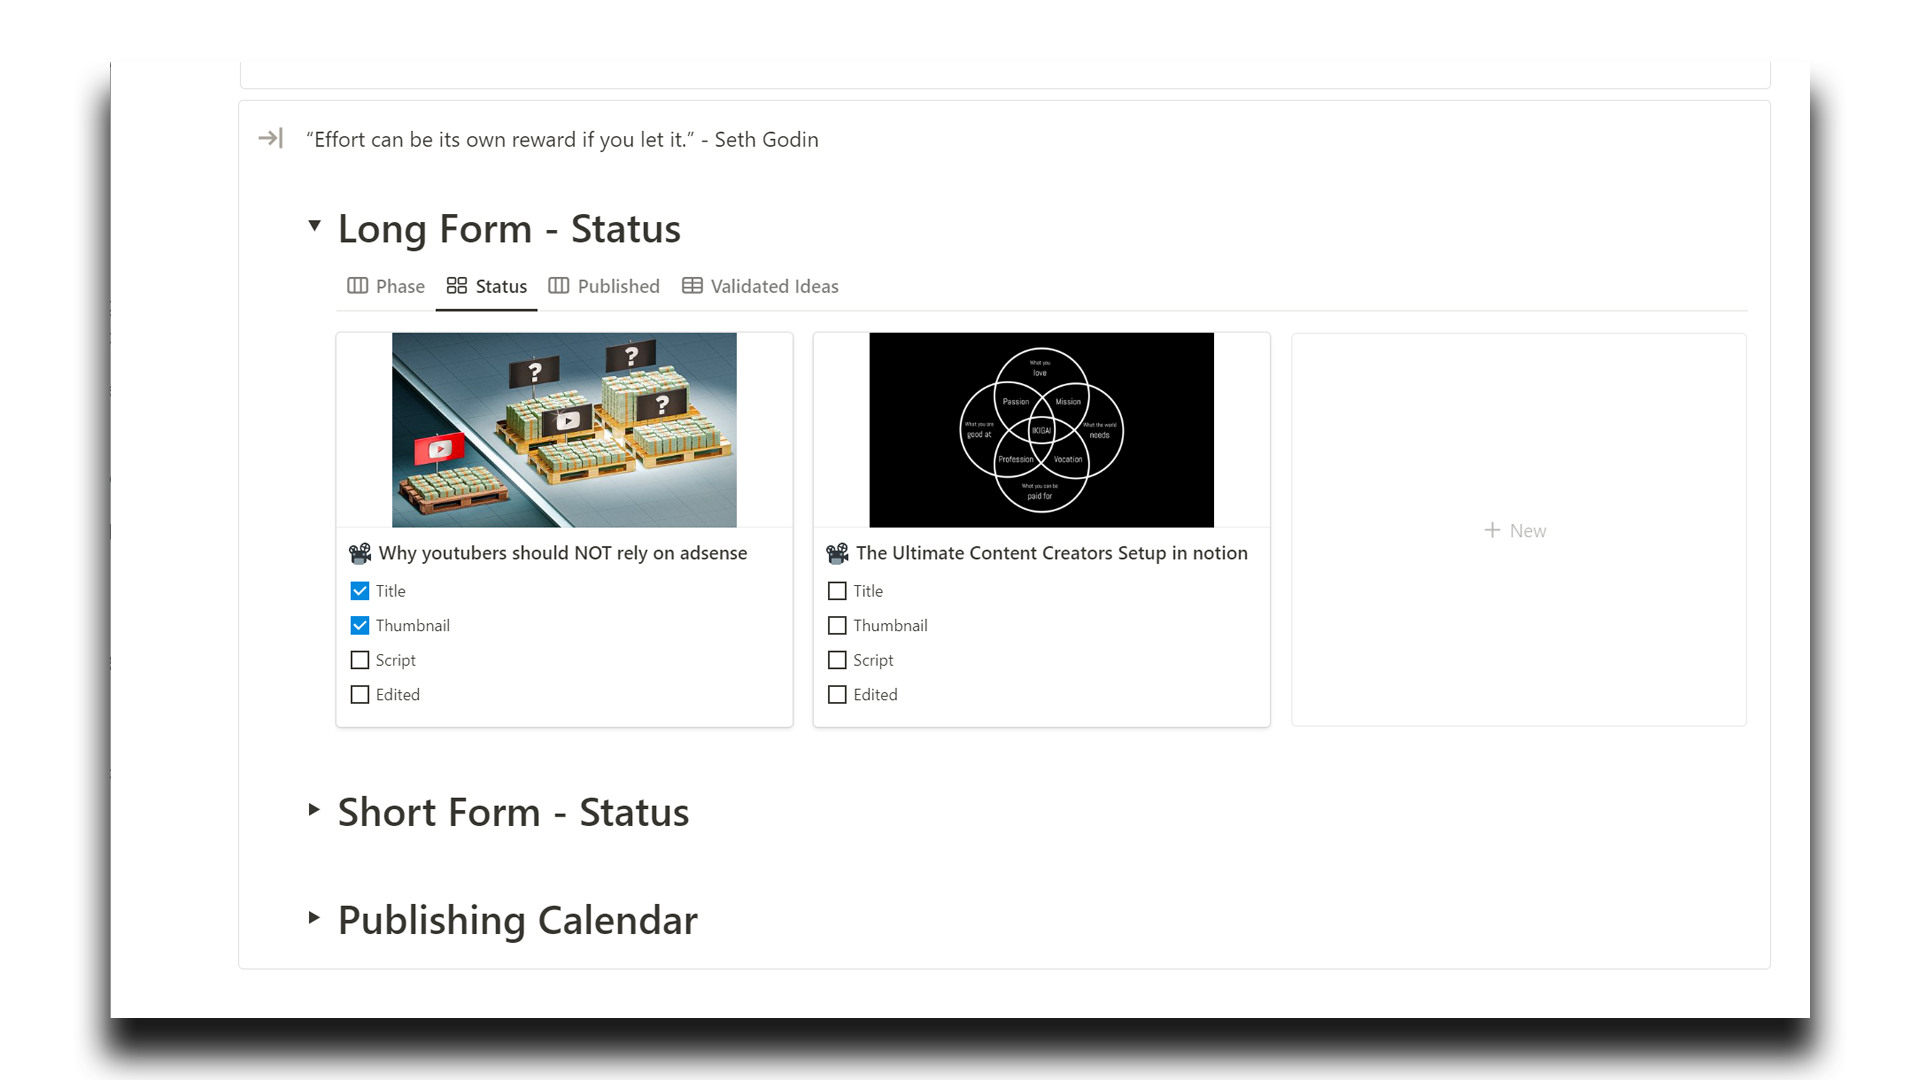
Task: Click the Validated Ideas table icon
Action: click(x=692, y=286)
